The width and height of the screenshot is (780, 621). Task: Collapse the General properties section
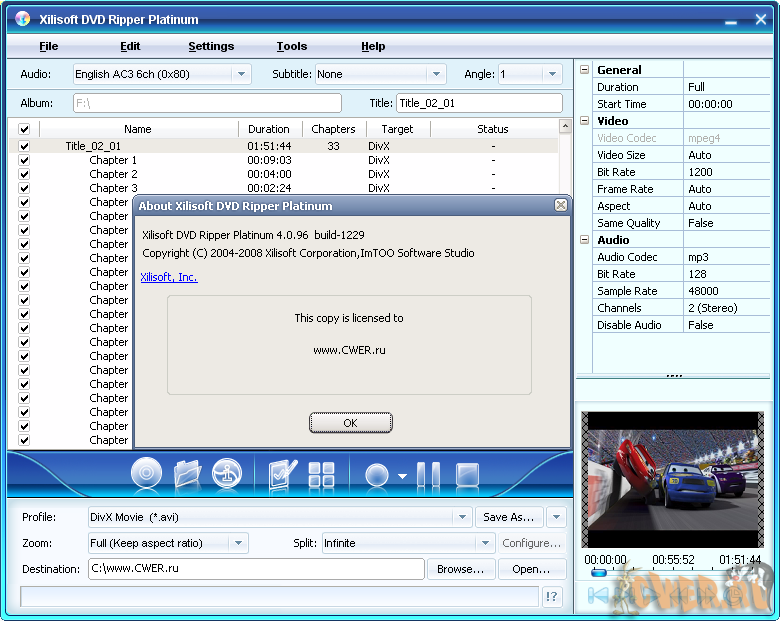(x=585, y=70)
